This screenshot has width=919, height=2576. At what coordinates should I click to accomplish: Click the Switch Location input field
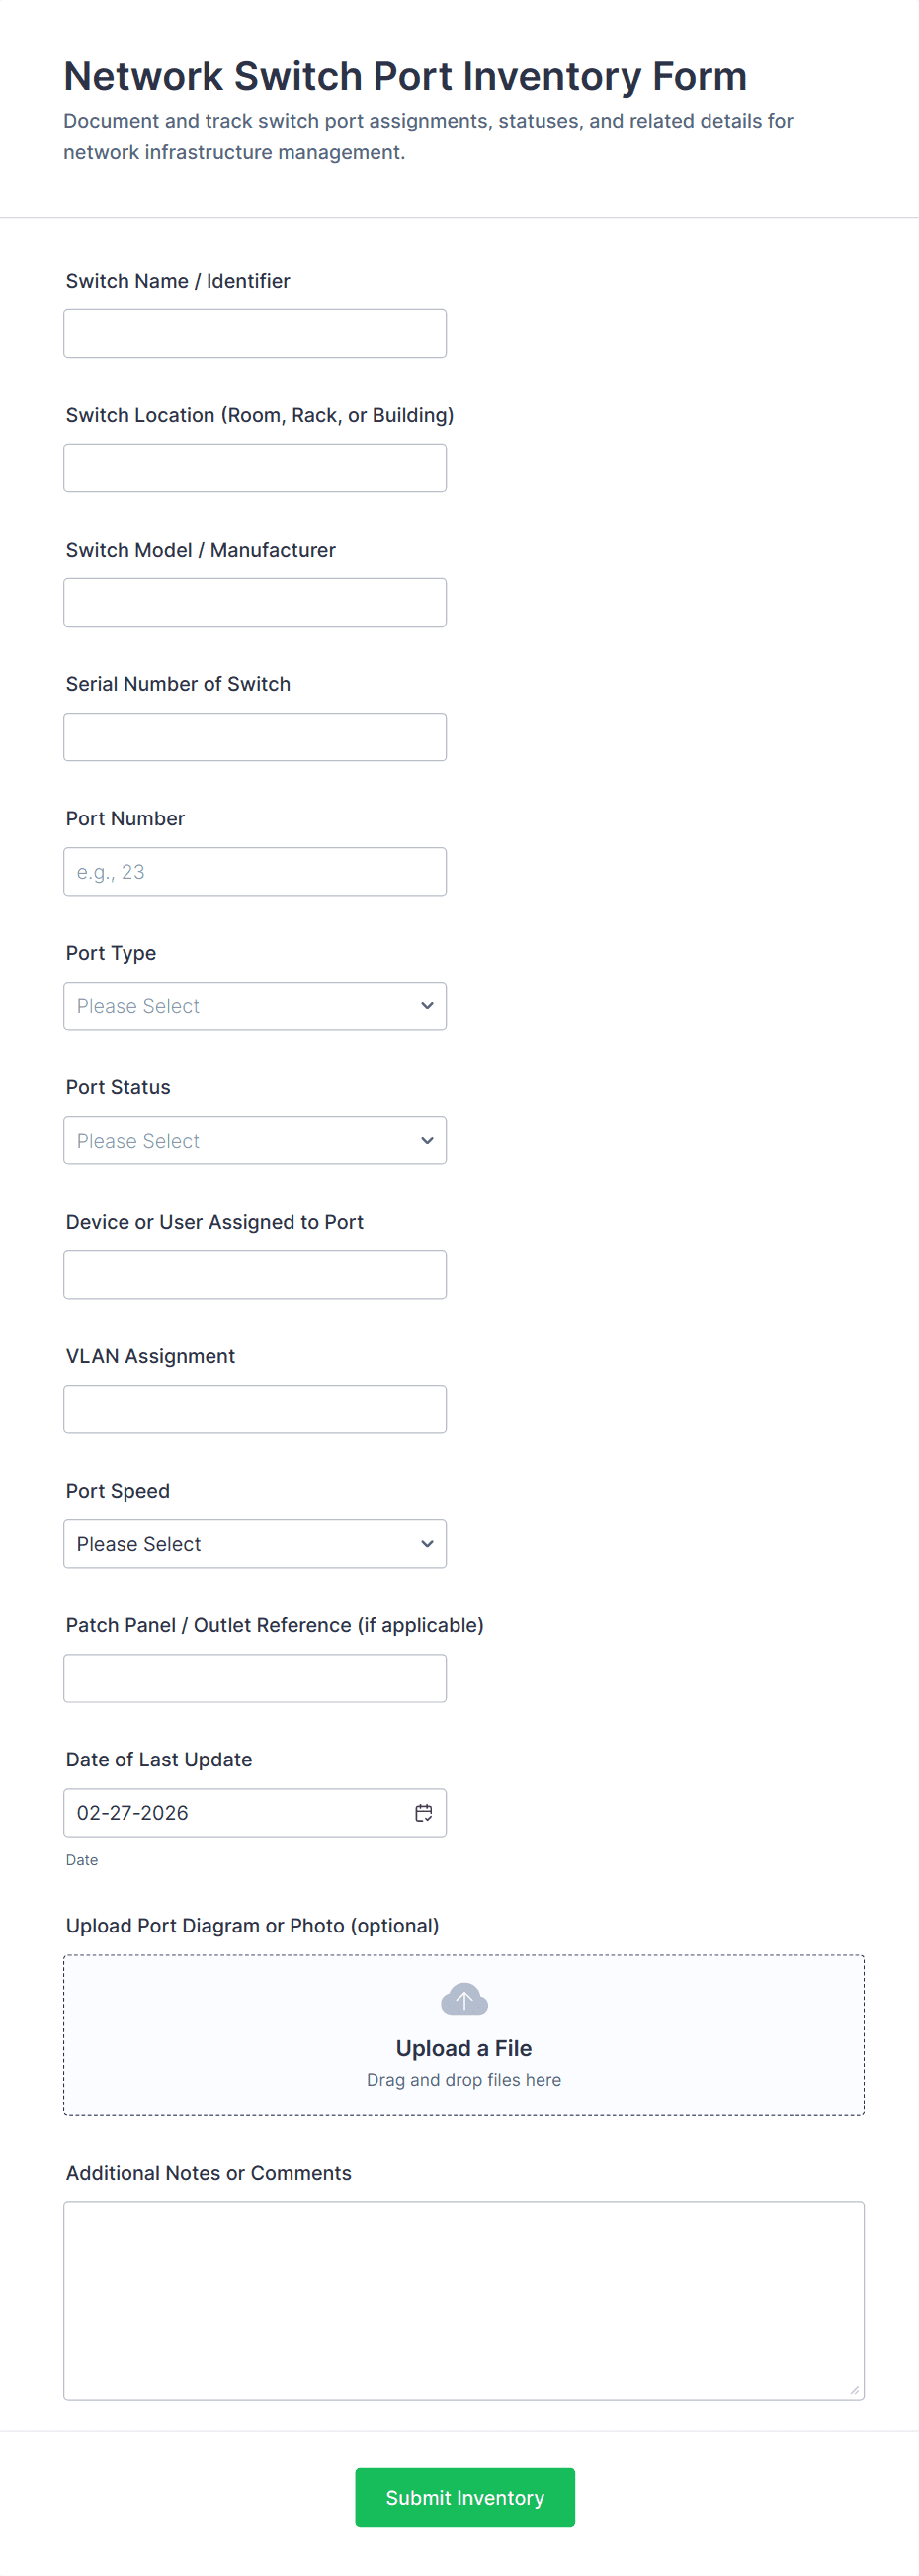pos(255,468)
